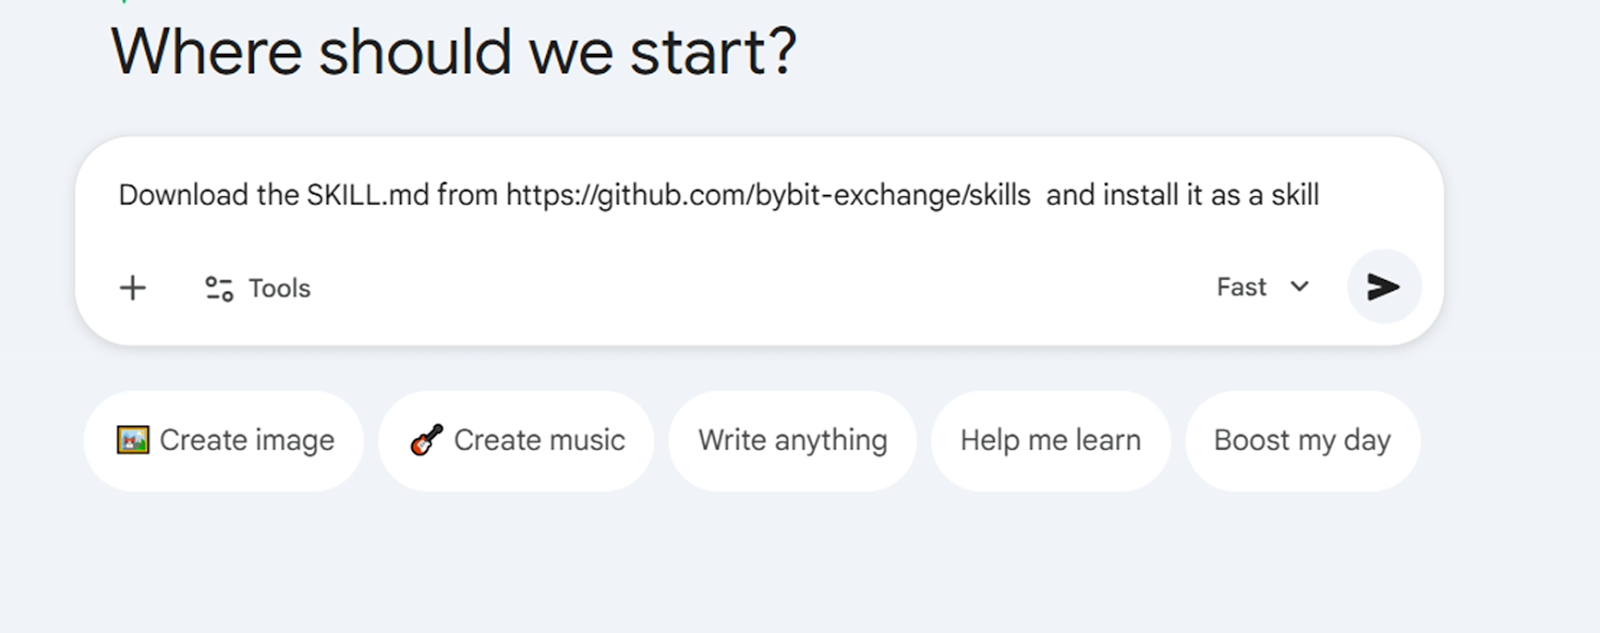Place cursor after the word skill

(1319, 195)
